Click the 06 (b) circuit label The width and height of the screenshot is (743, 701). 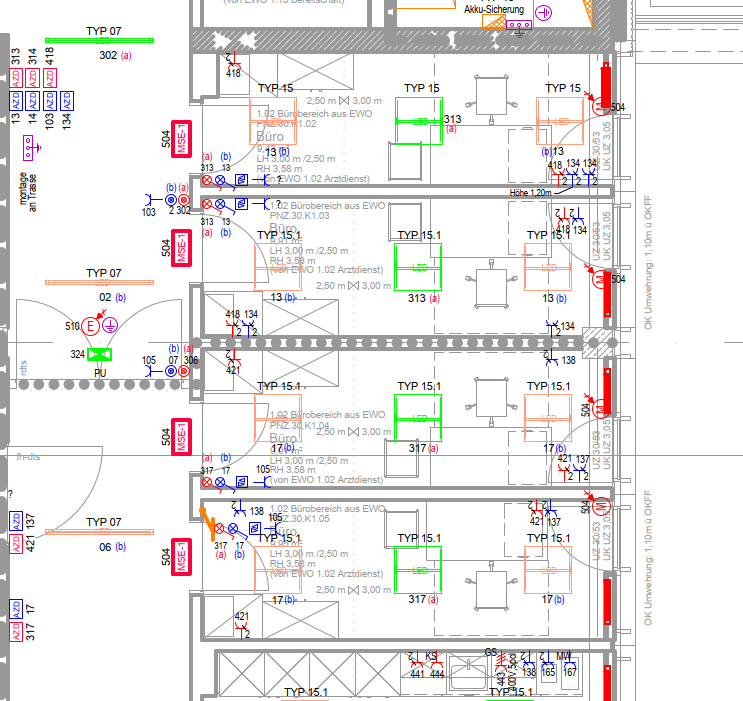coord(112,547)
